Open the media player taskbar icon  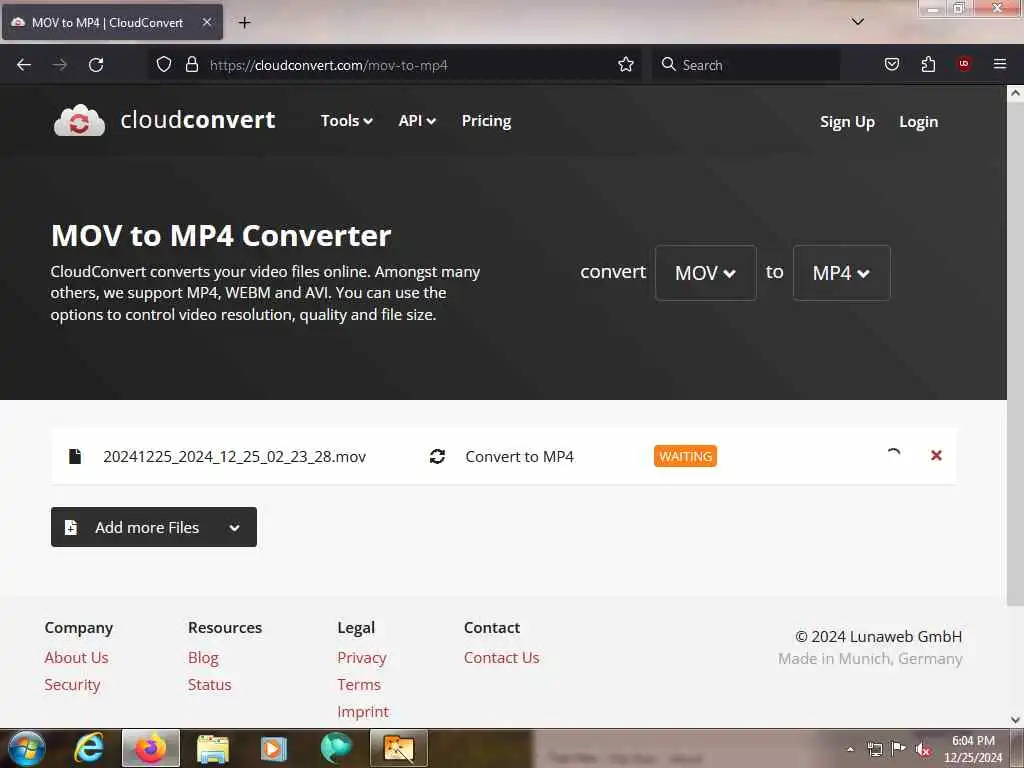[274, 749]
